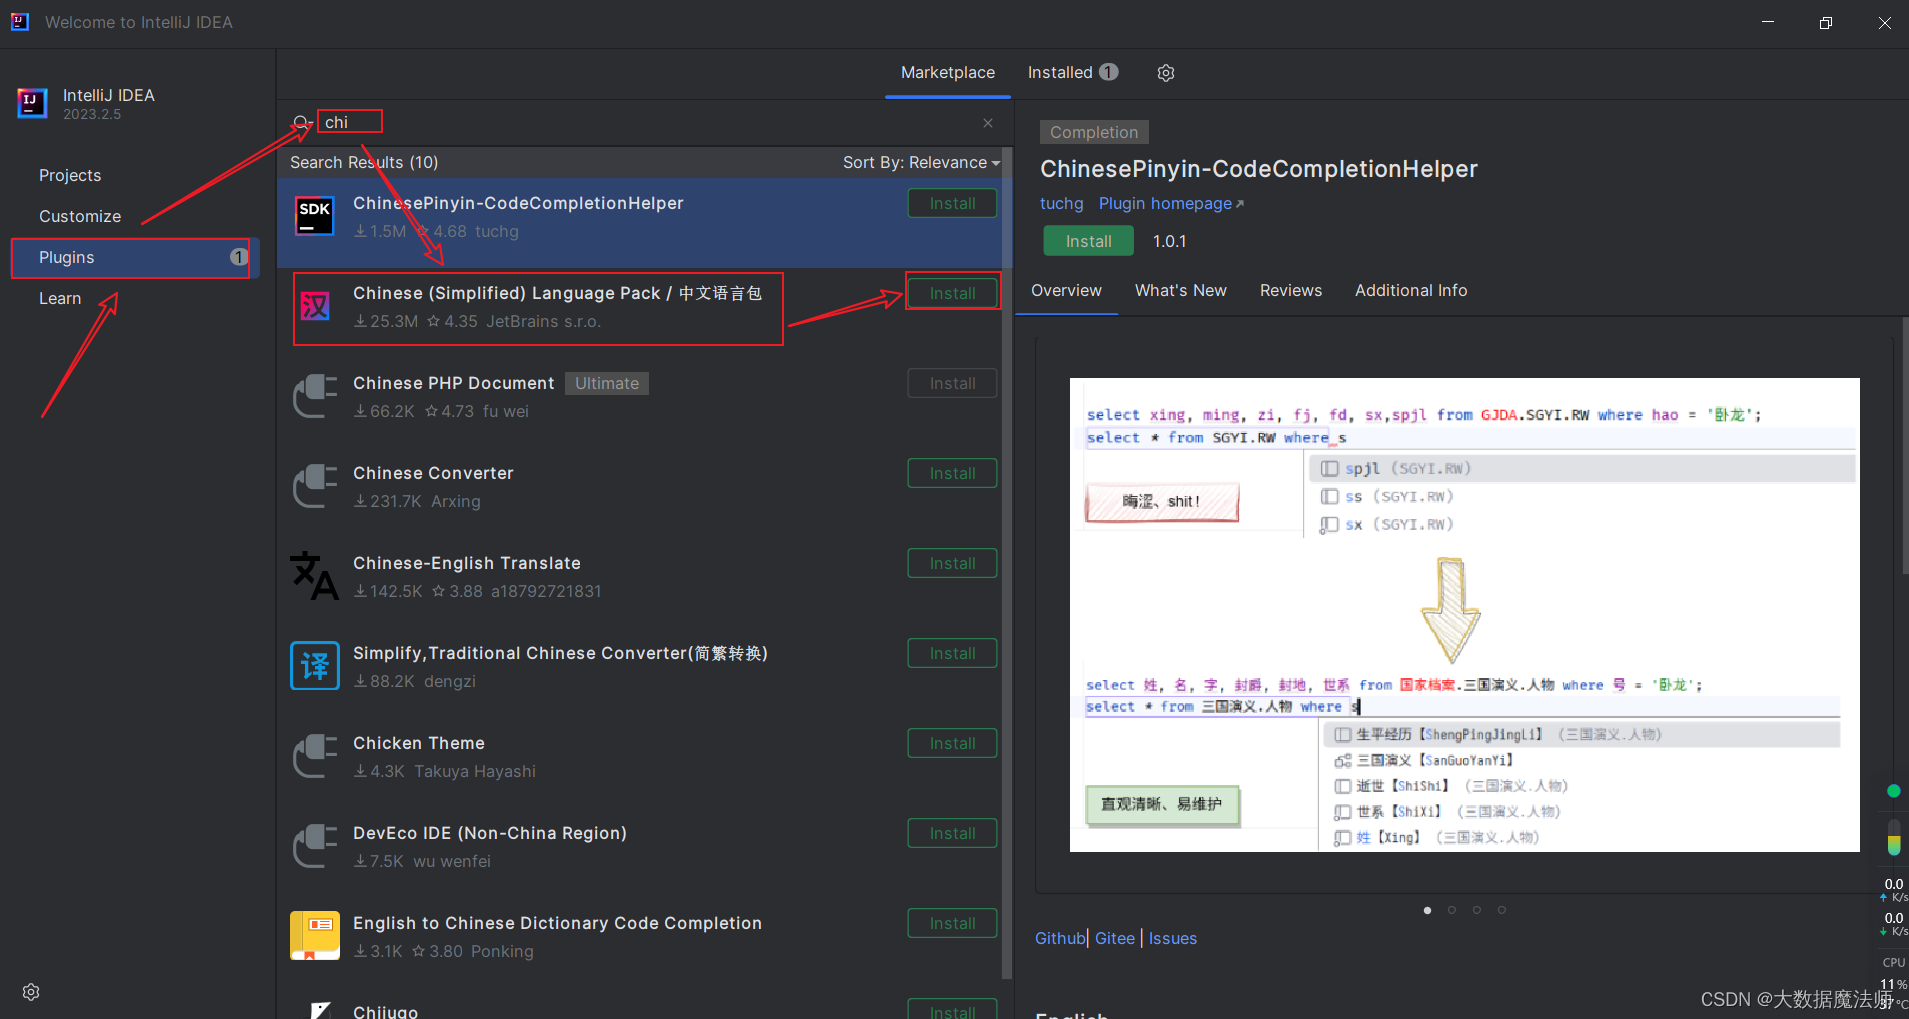Select the first screenshot carousel dot
The width and height of the screenshot is (1909, 1019).
point(1427,910)
